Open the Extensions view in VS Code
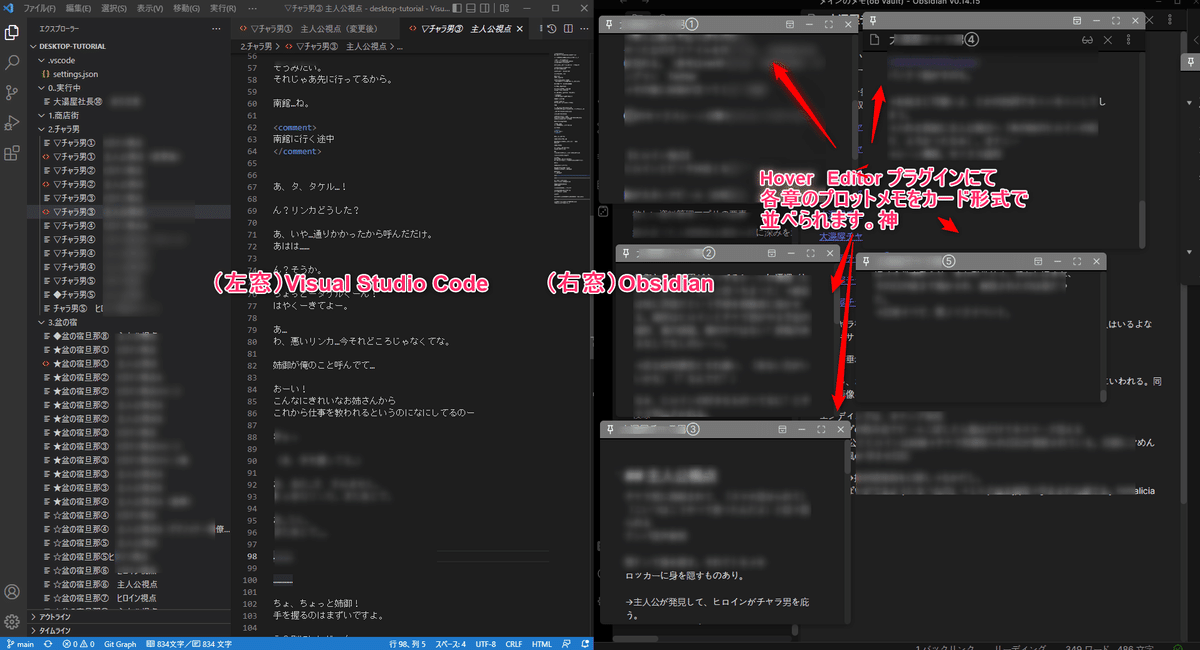Viewport: 1200px width, 650px height. [x=12, y=153]
